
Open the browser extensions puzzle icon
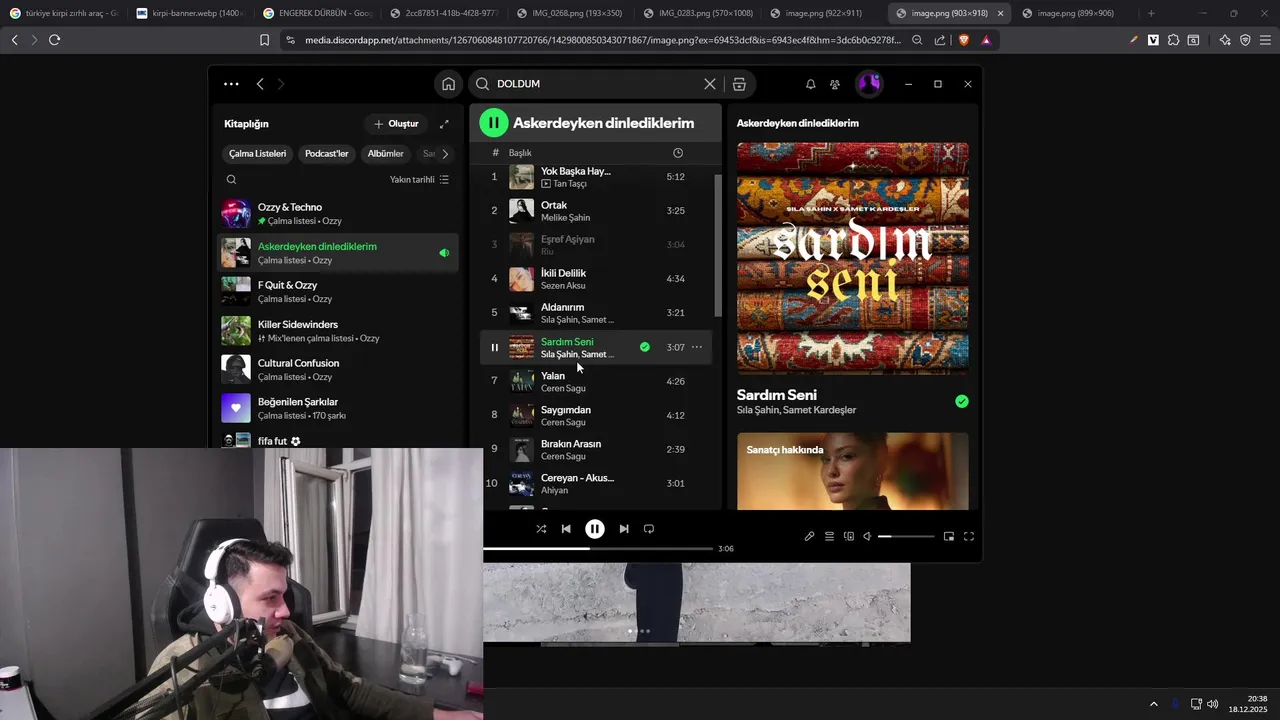click(1174, 40)
